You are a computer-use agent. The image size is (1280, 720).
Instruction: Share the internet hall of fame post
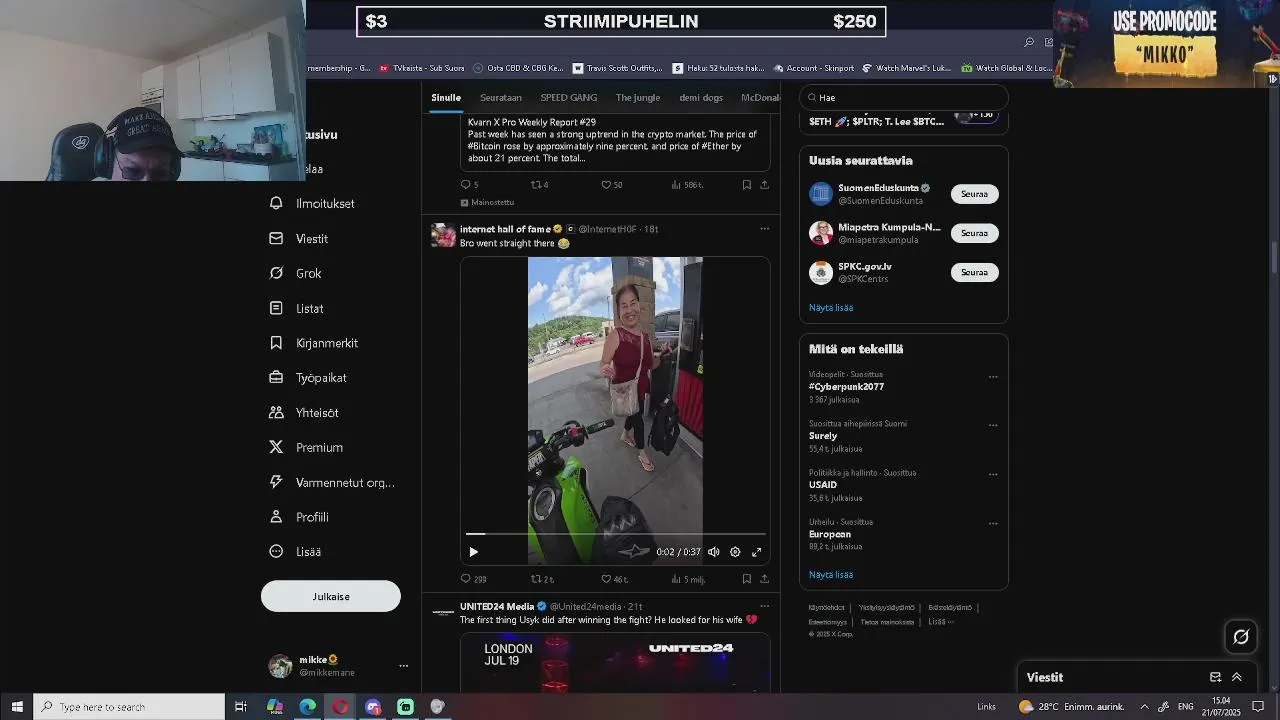coord(764,579)
